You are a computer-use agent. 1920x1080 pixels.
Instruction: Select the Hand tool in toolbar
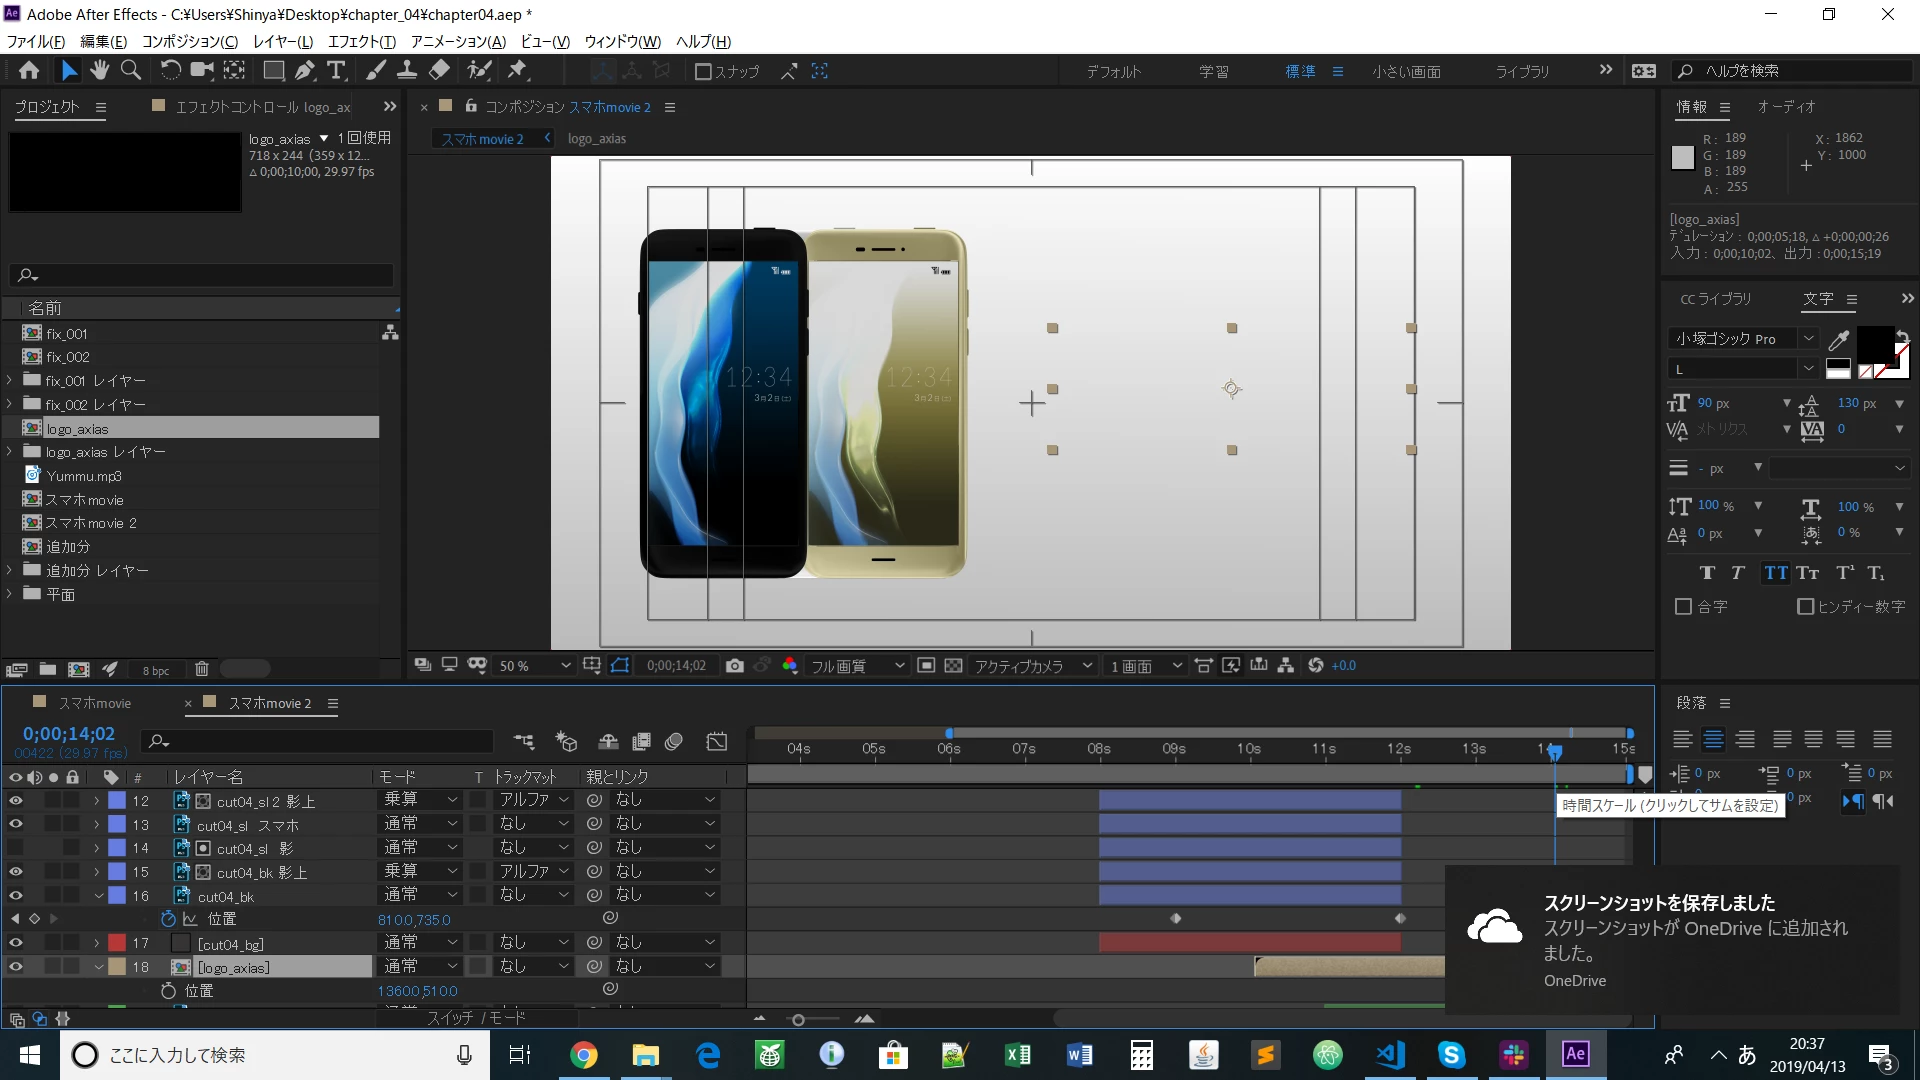(x=99, y=70)
